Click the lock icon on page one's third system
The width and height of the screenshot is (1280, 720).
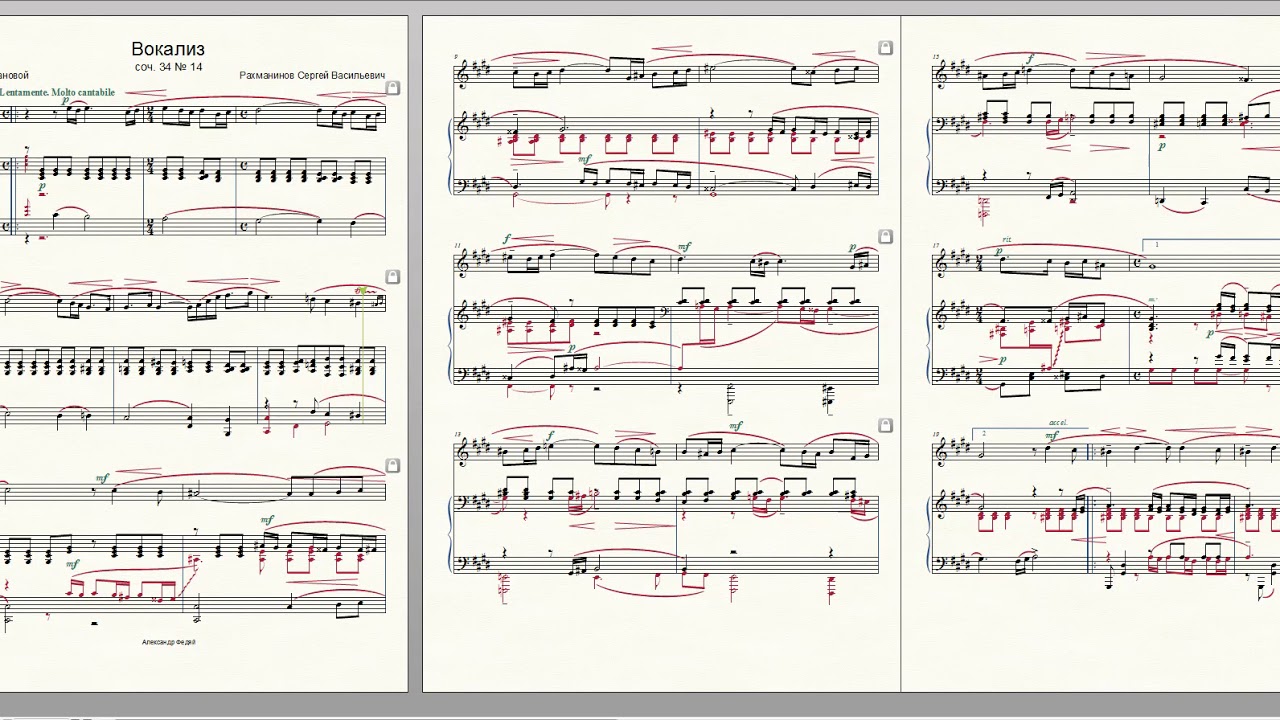click(393, 465)
